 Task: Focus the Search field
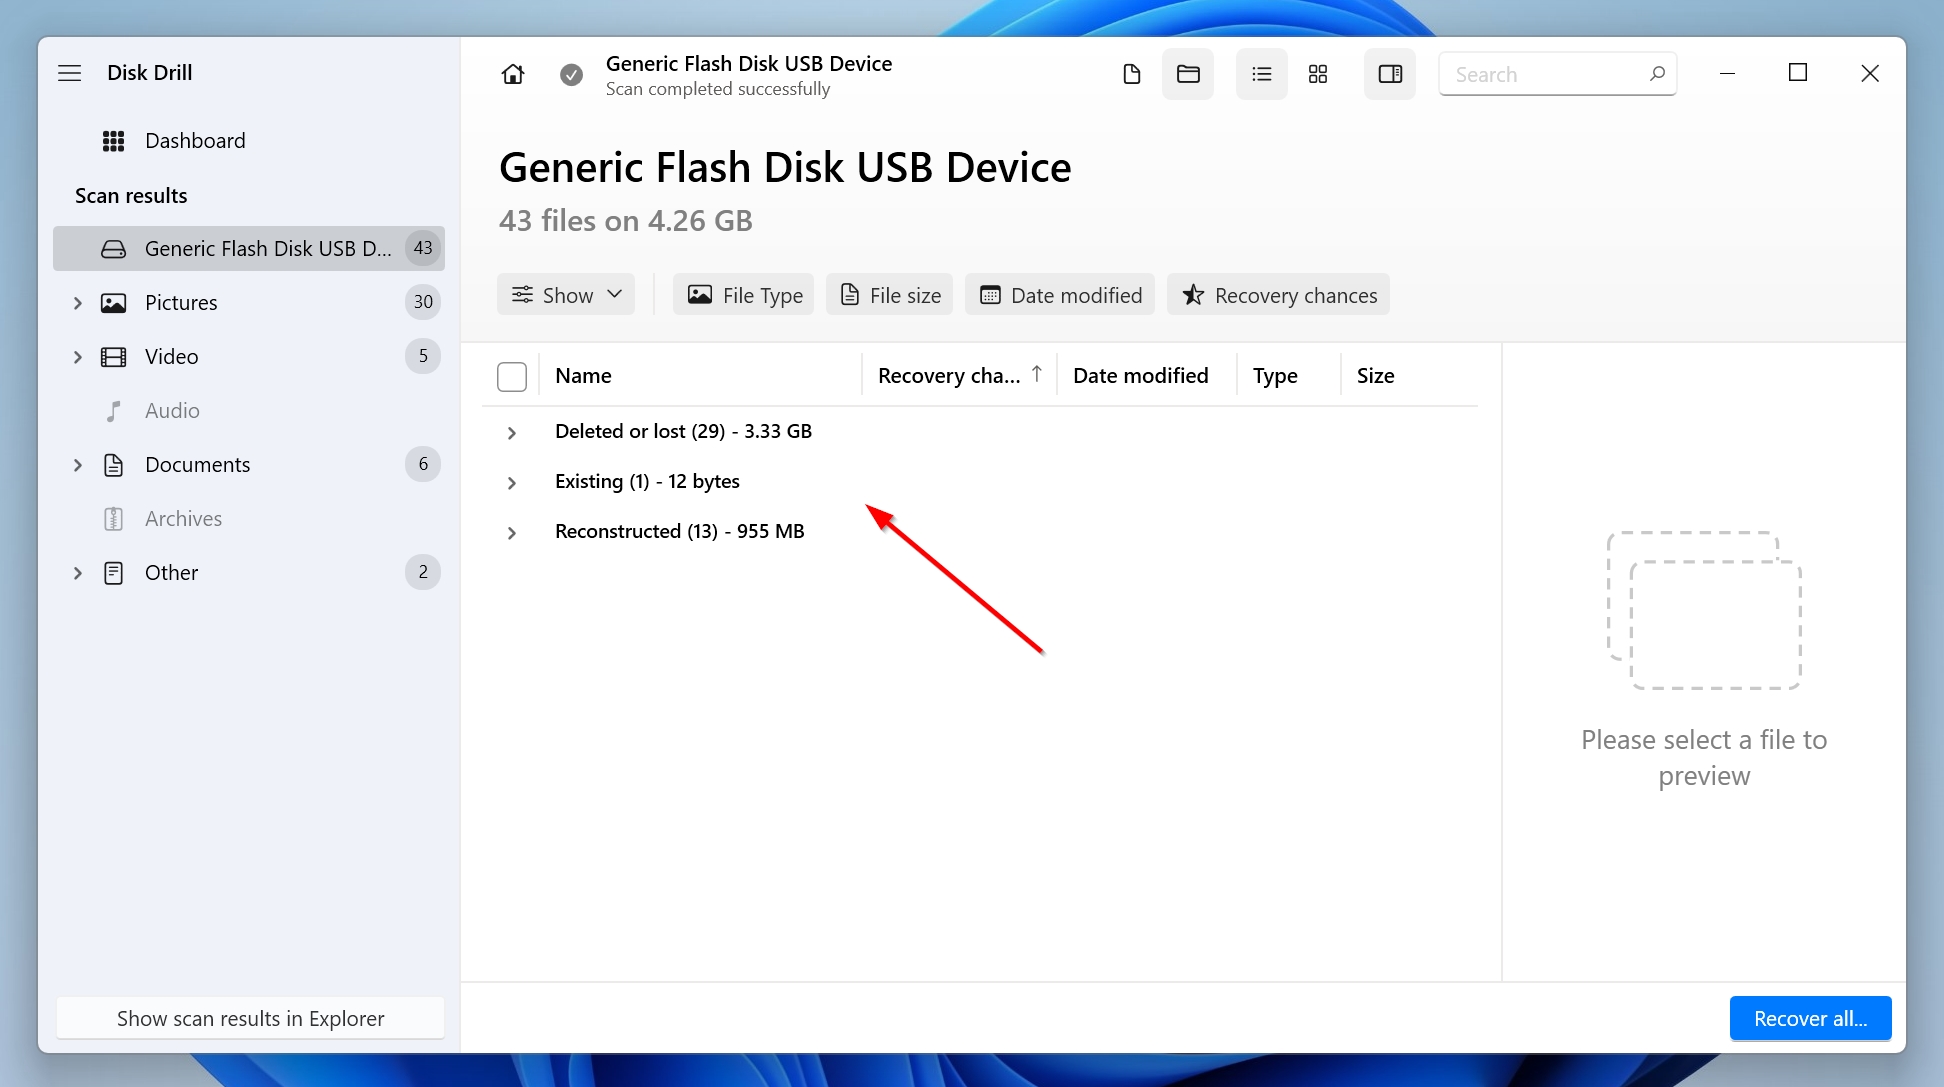click(x=1557, y=74)
